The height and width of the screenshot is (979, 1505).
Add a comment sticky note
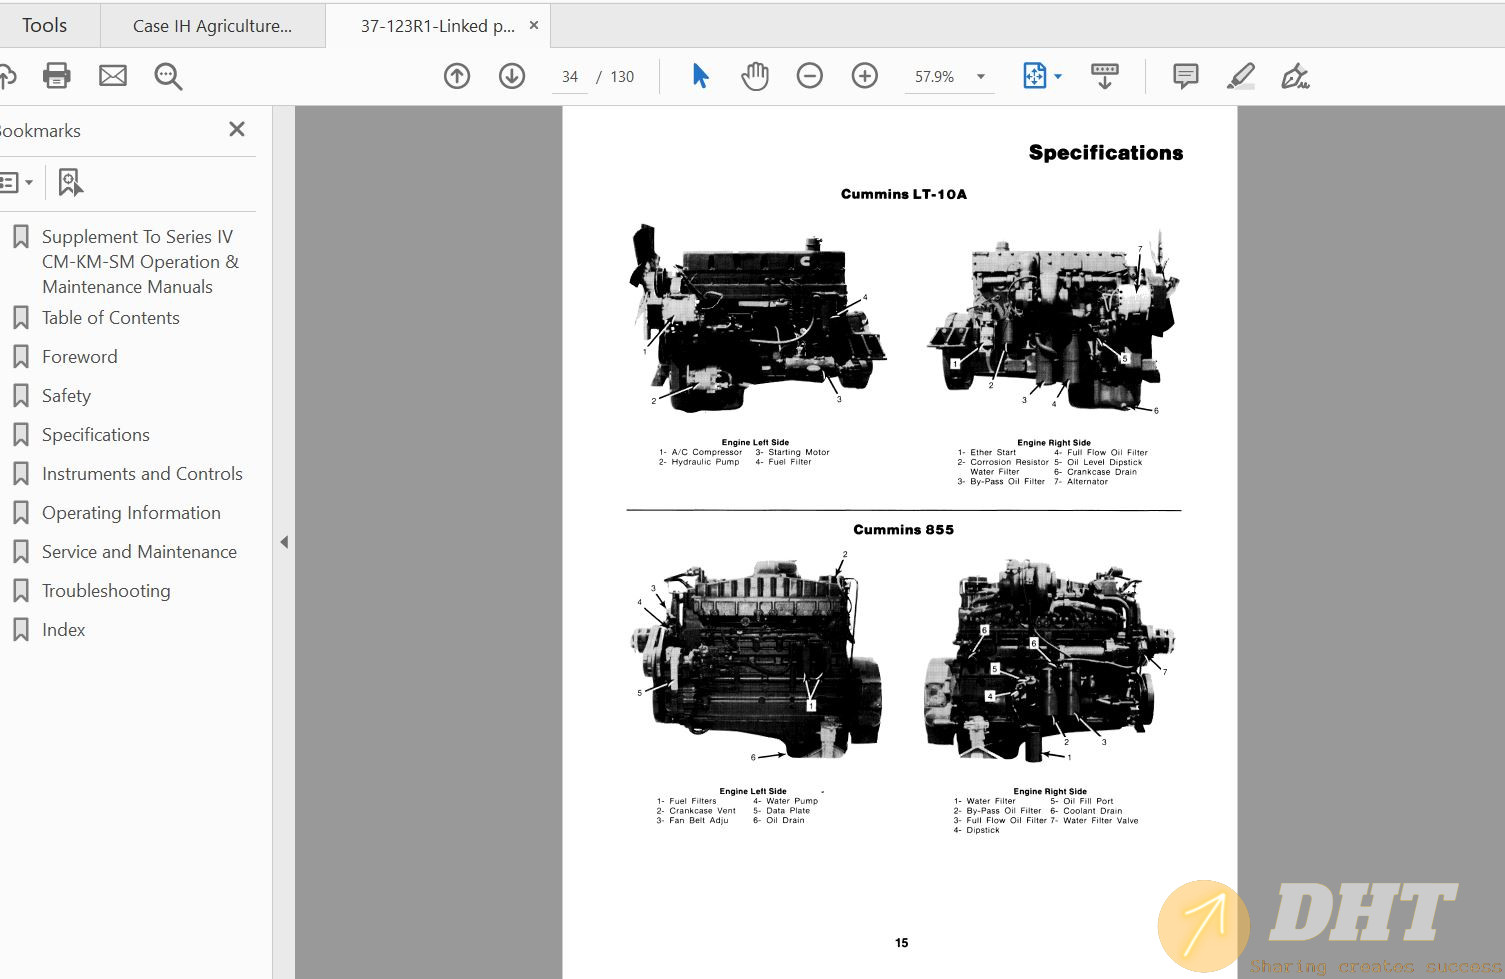pos(1186,76)
